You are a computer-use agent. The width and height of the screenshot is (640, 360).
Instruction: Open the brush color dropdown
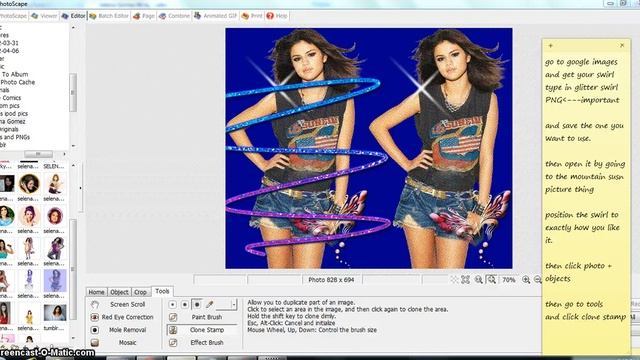coord(234,304)
